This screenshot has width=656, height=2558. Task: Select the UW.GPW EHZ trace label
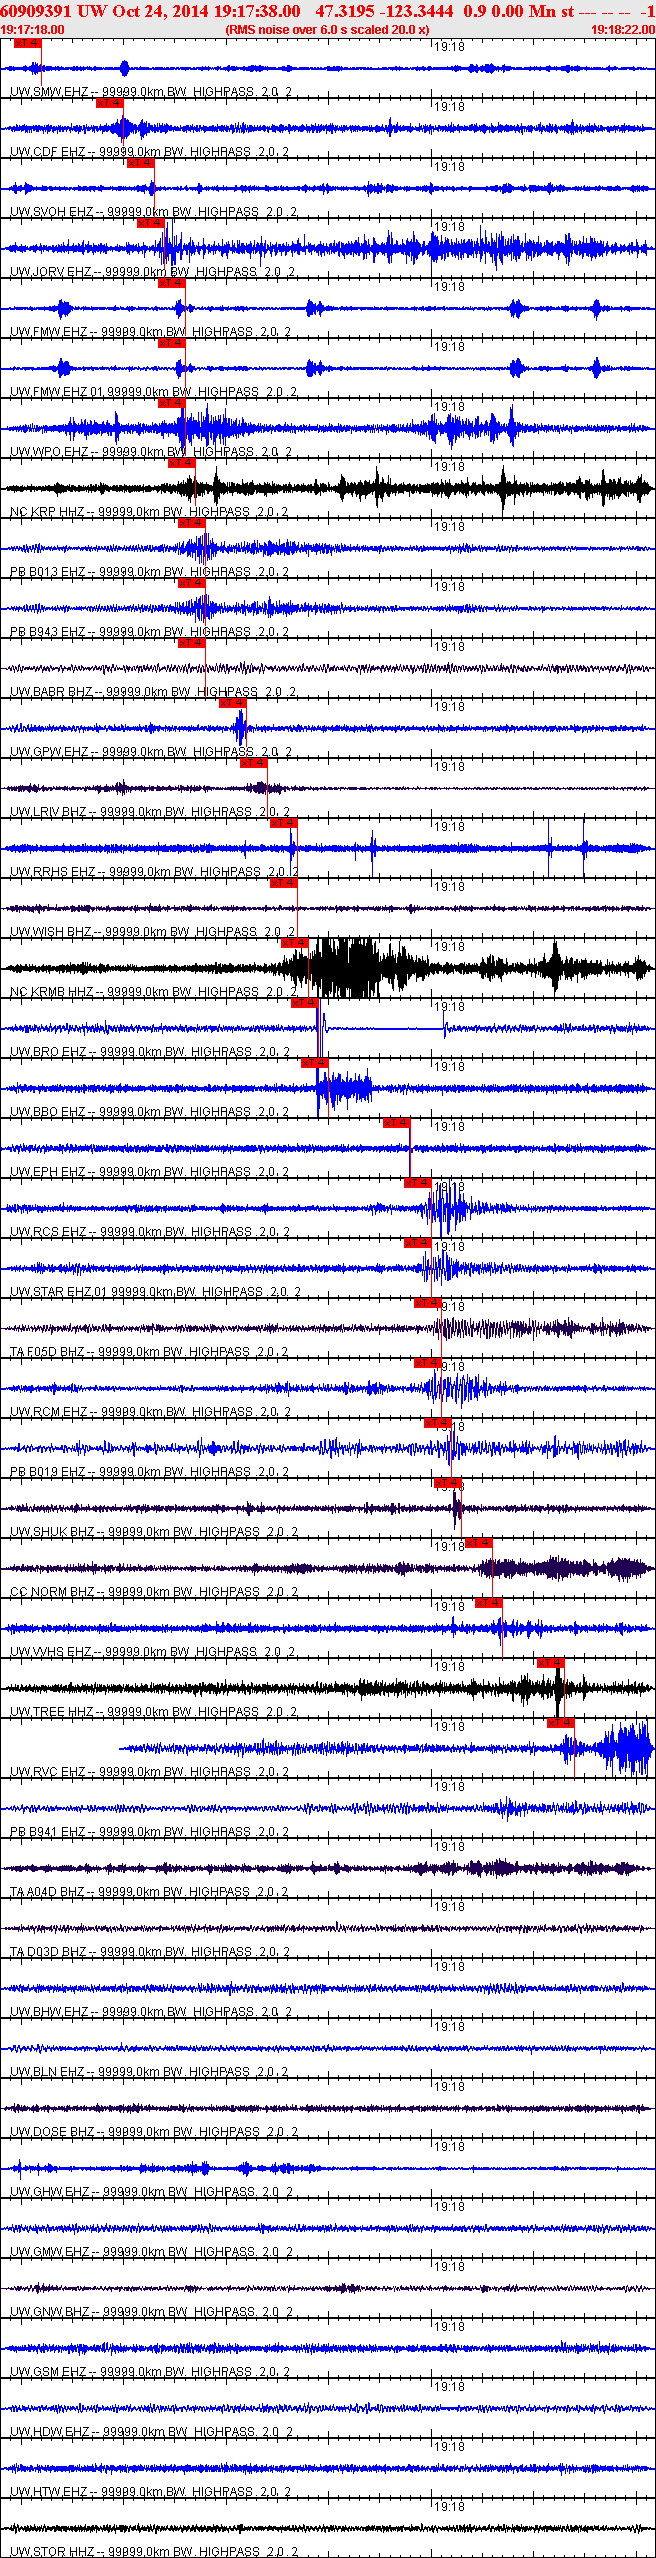point(151,752)
